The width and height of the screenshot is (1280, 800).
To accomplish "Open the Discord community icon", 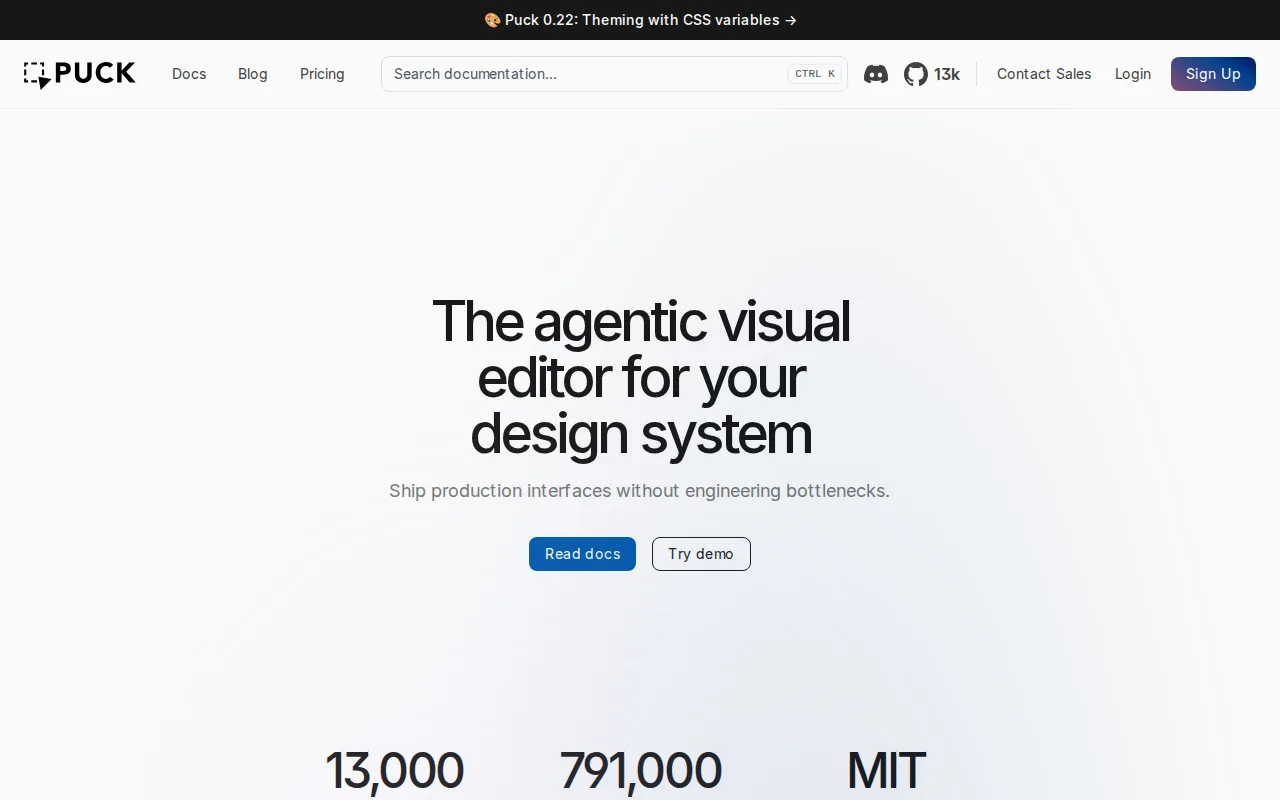I will pos(876,74).
